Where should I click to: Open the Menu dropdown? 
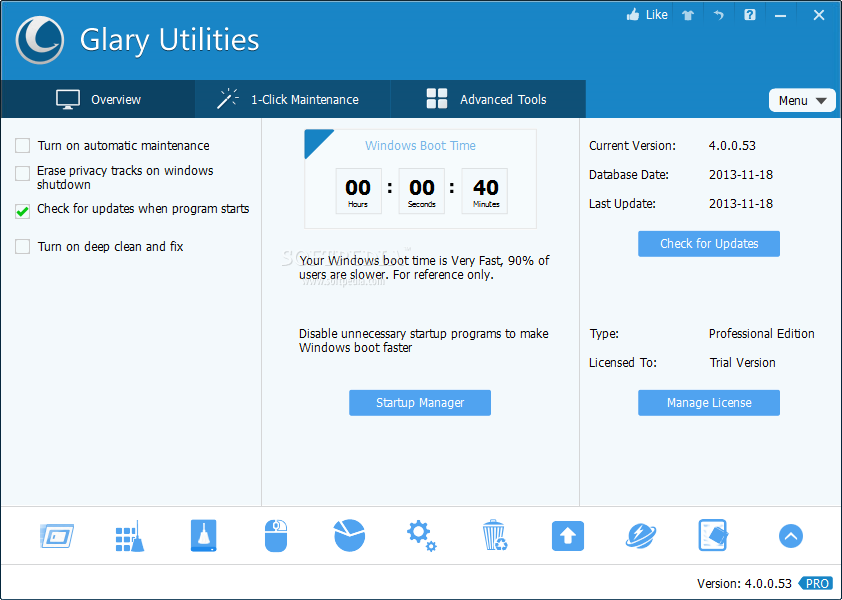click(802, 100)
